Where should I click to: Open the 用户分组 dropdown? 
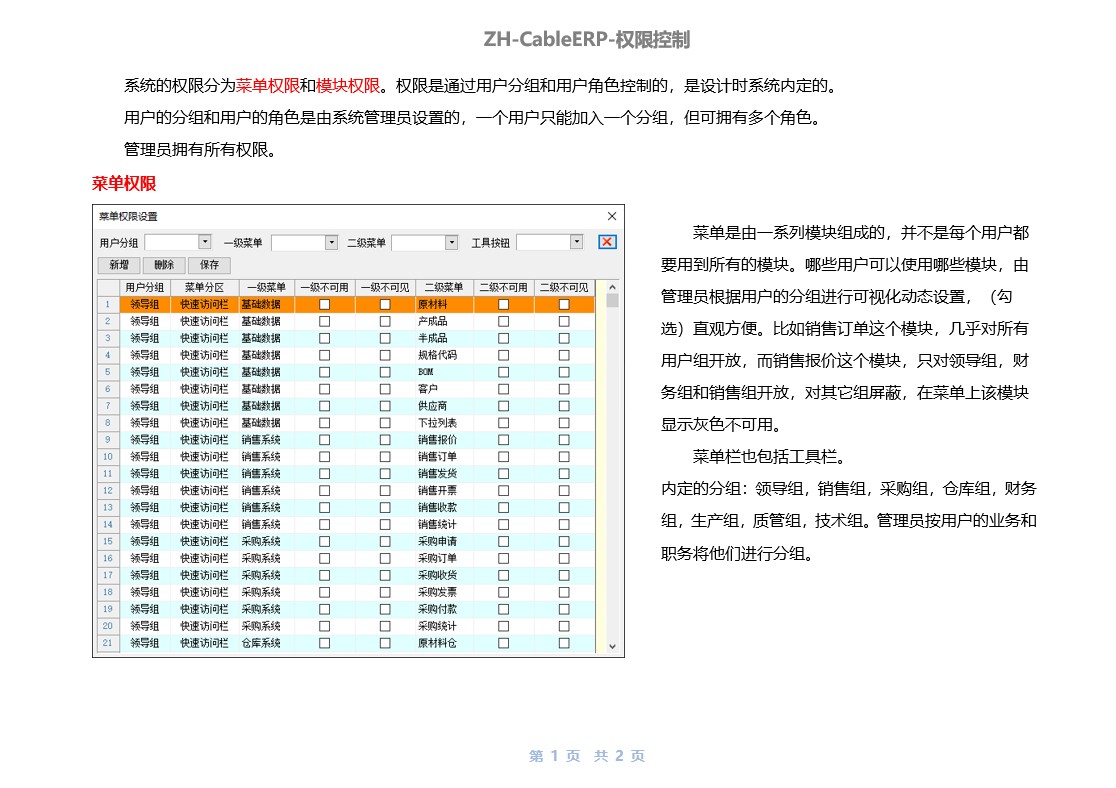pyautogui.click(x=205, y=242)
